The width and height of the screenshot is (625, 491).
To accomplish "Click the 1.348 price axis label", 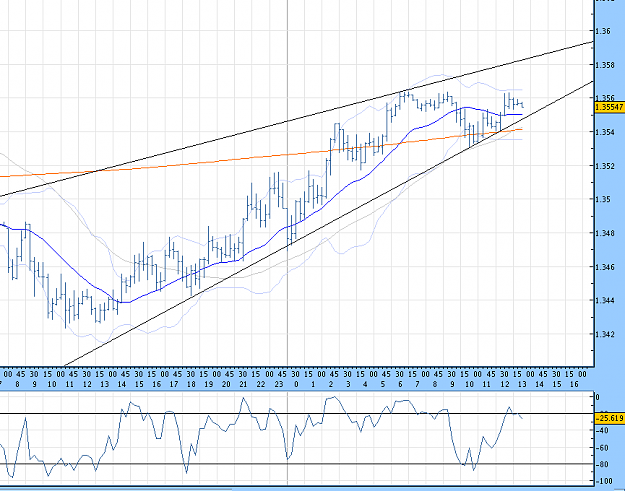I will point(605,233).
